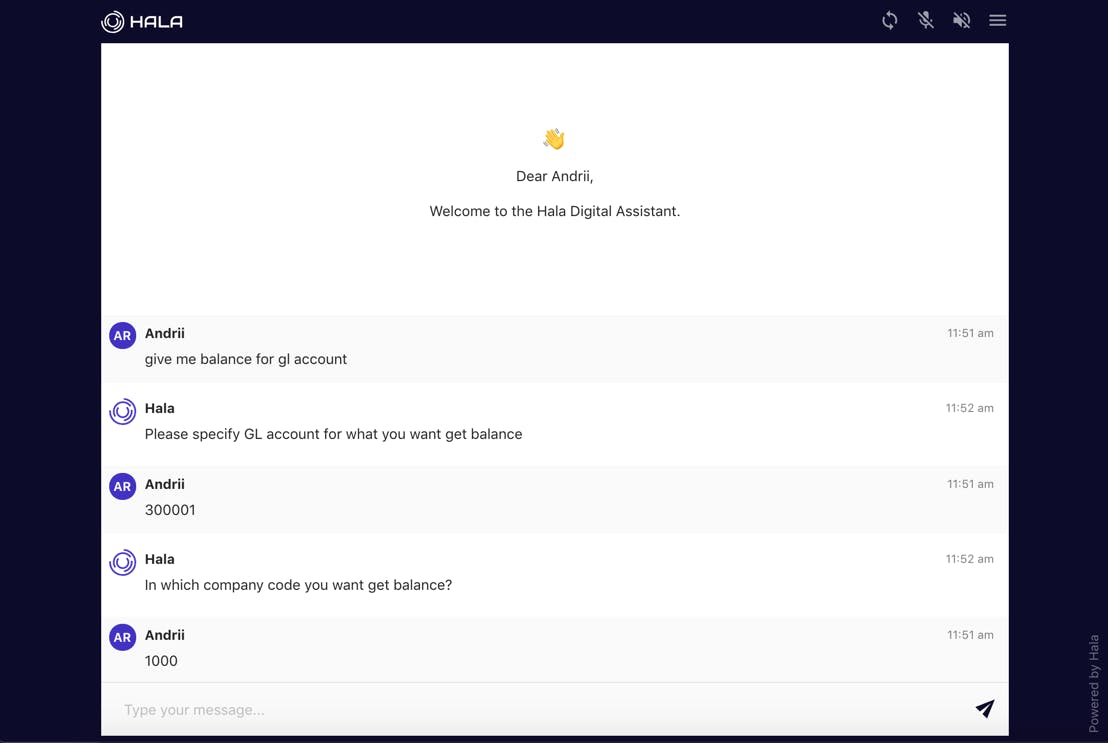Screen dimensions: 1108x743
Task: Click AR avatar beside 'give me balance' message
Action: point(122,336)
